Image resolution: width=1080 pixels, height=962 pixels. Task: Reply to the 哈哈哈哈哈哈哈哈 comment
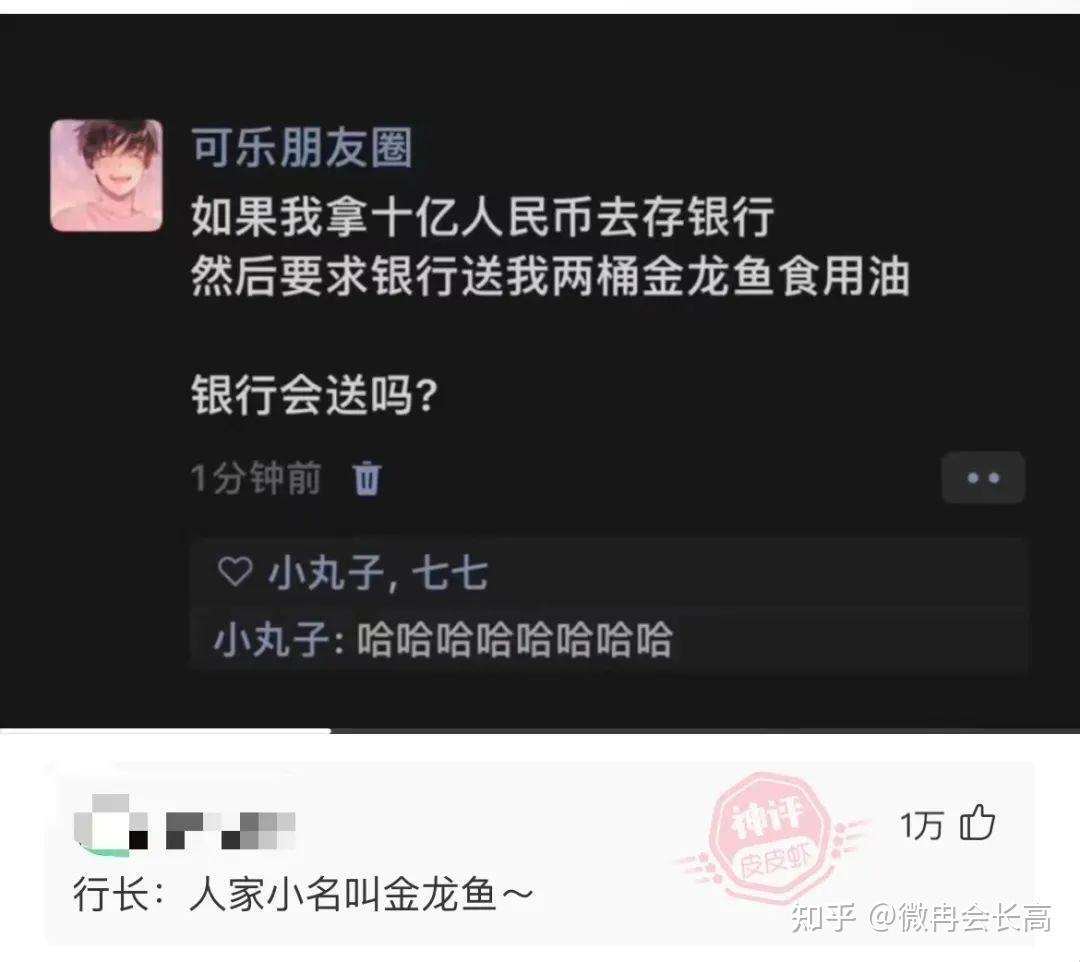515,639
